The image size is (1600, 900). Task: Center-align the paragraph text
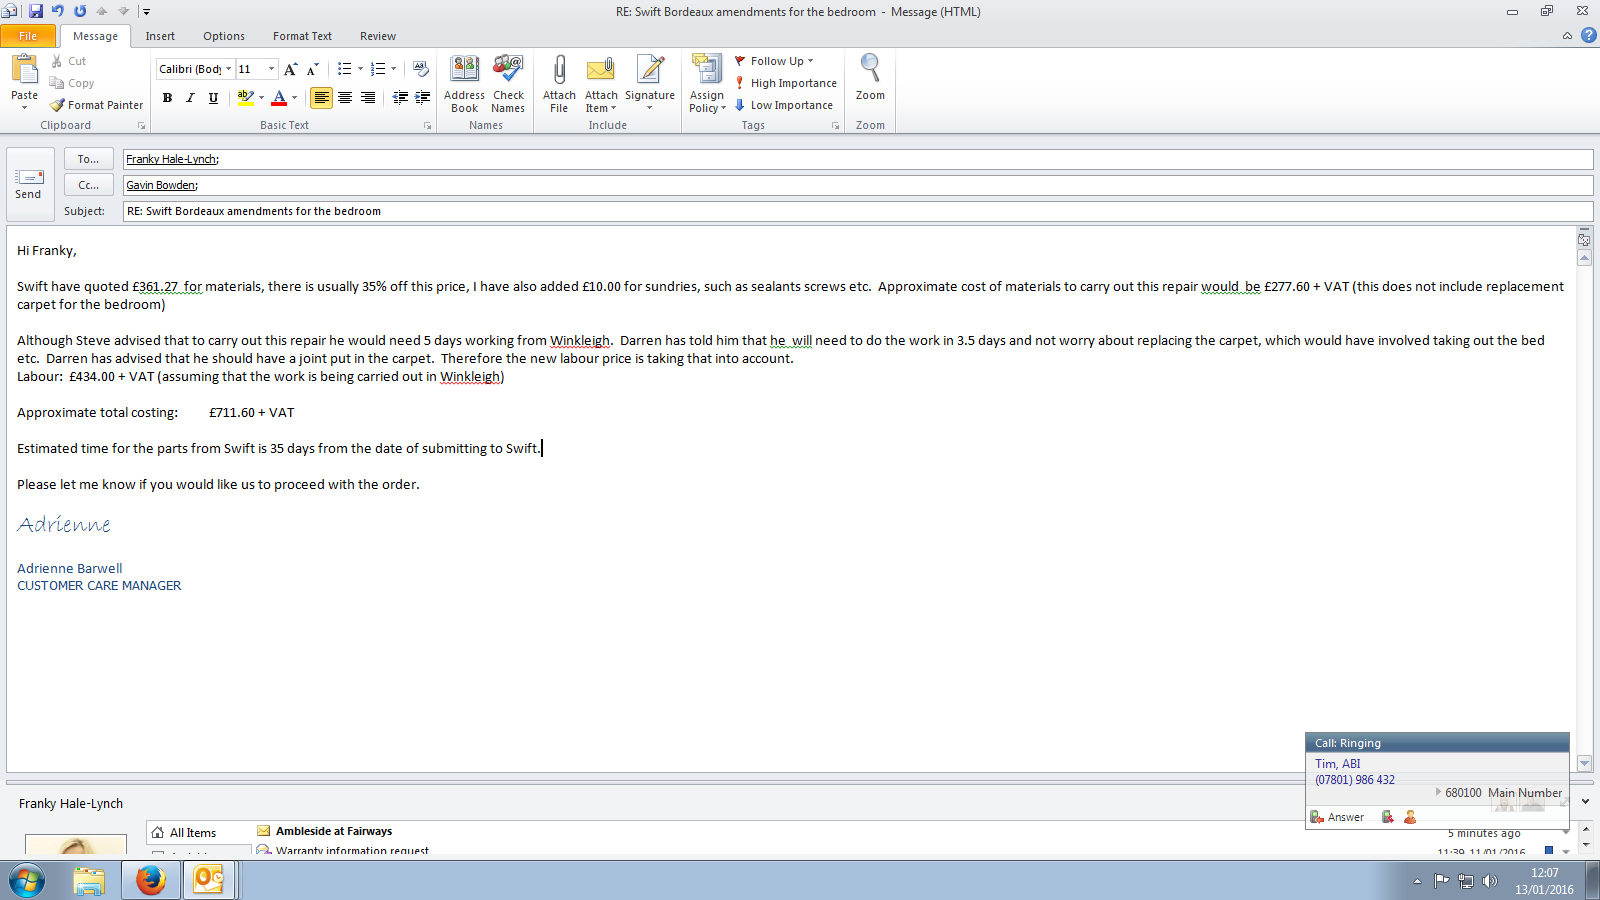tap(345, 98)
